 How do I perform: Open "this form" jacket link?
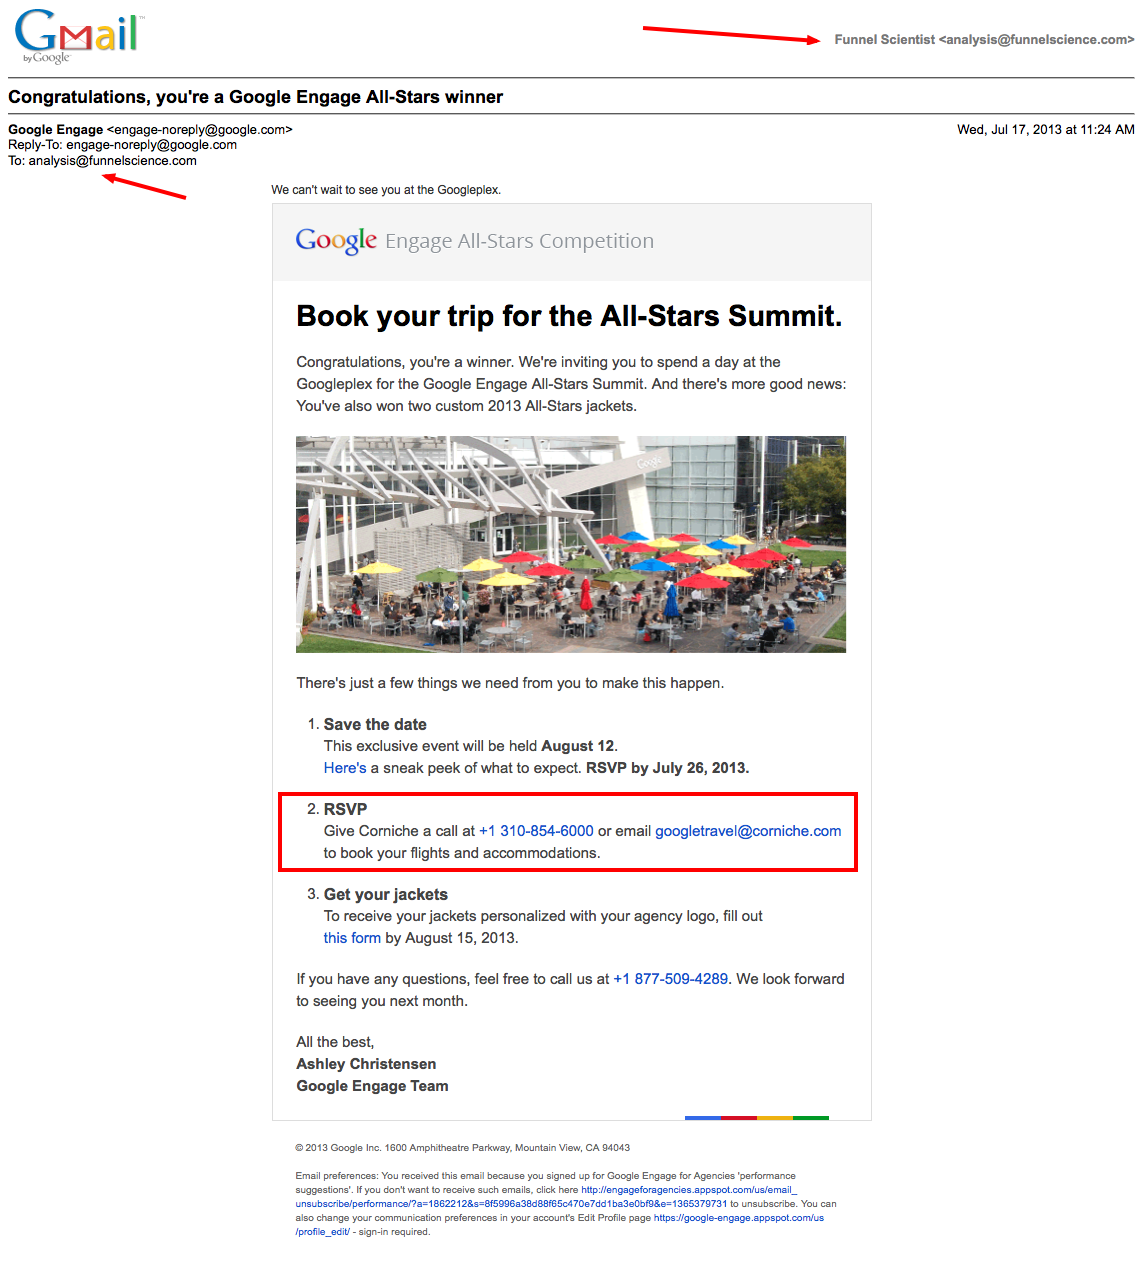pyautogui.click(x=352, y=938)
